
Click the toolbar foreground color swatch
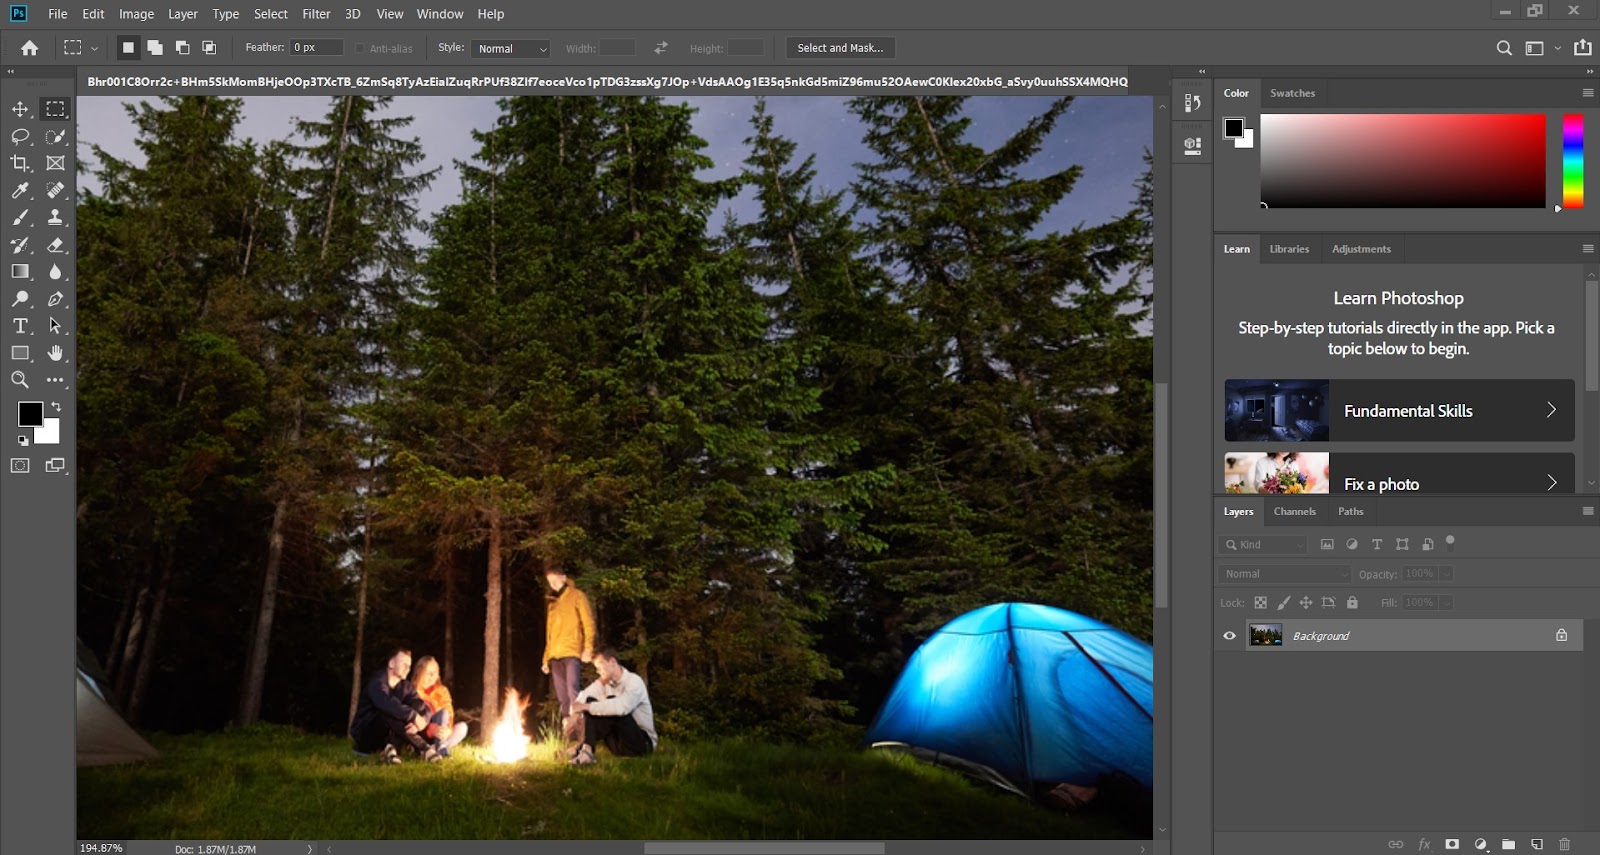point(30,414)
